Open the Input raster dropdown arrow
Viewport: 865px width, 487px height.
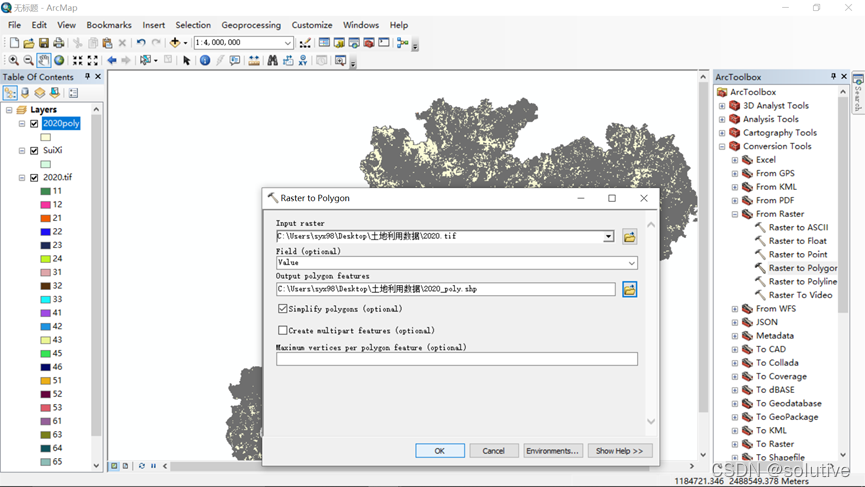[x=608, y=237]
